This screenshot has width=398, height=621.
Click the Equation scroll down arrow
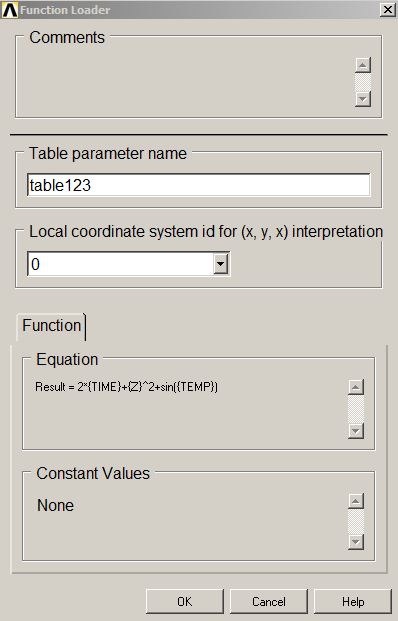point(356,431)
